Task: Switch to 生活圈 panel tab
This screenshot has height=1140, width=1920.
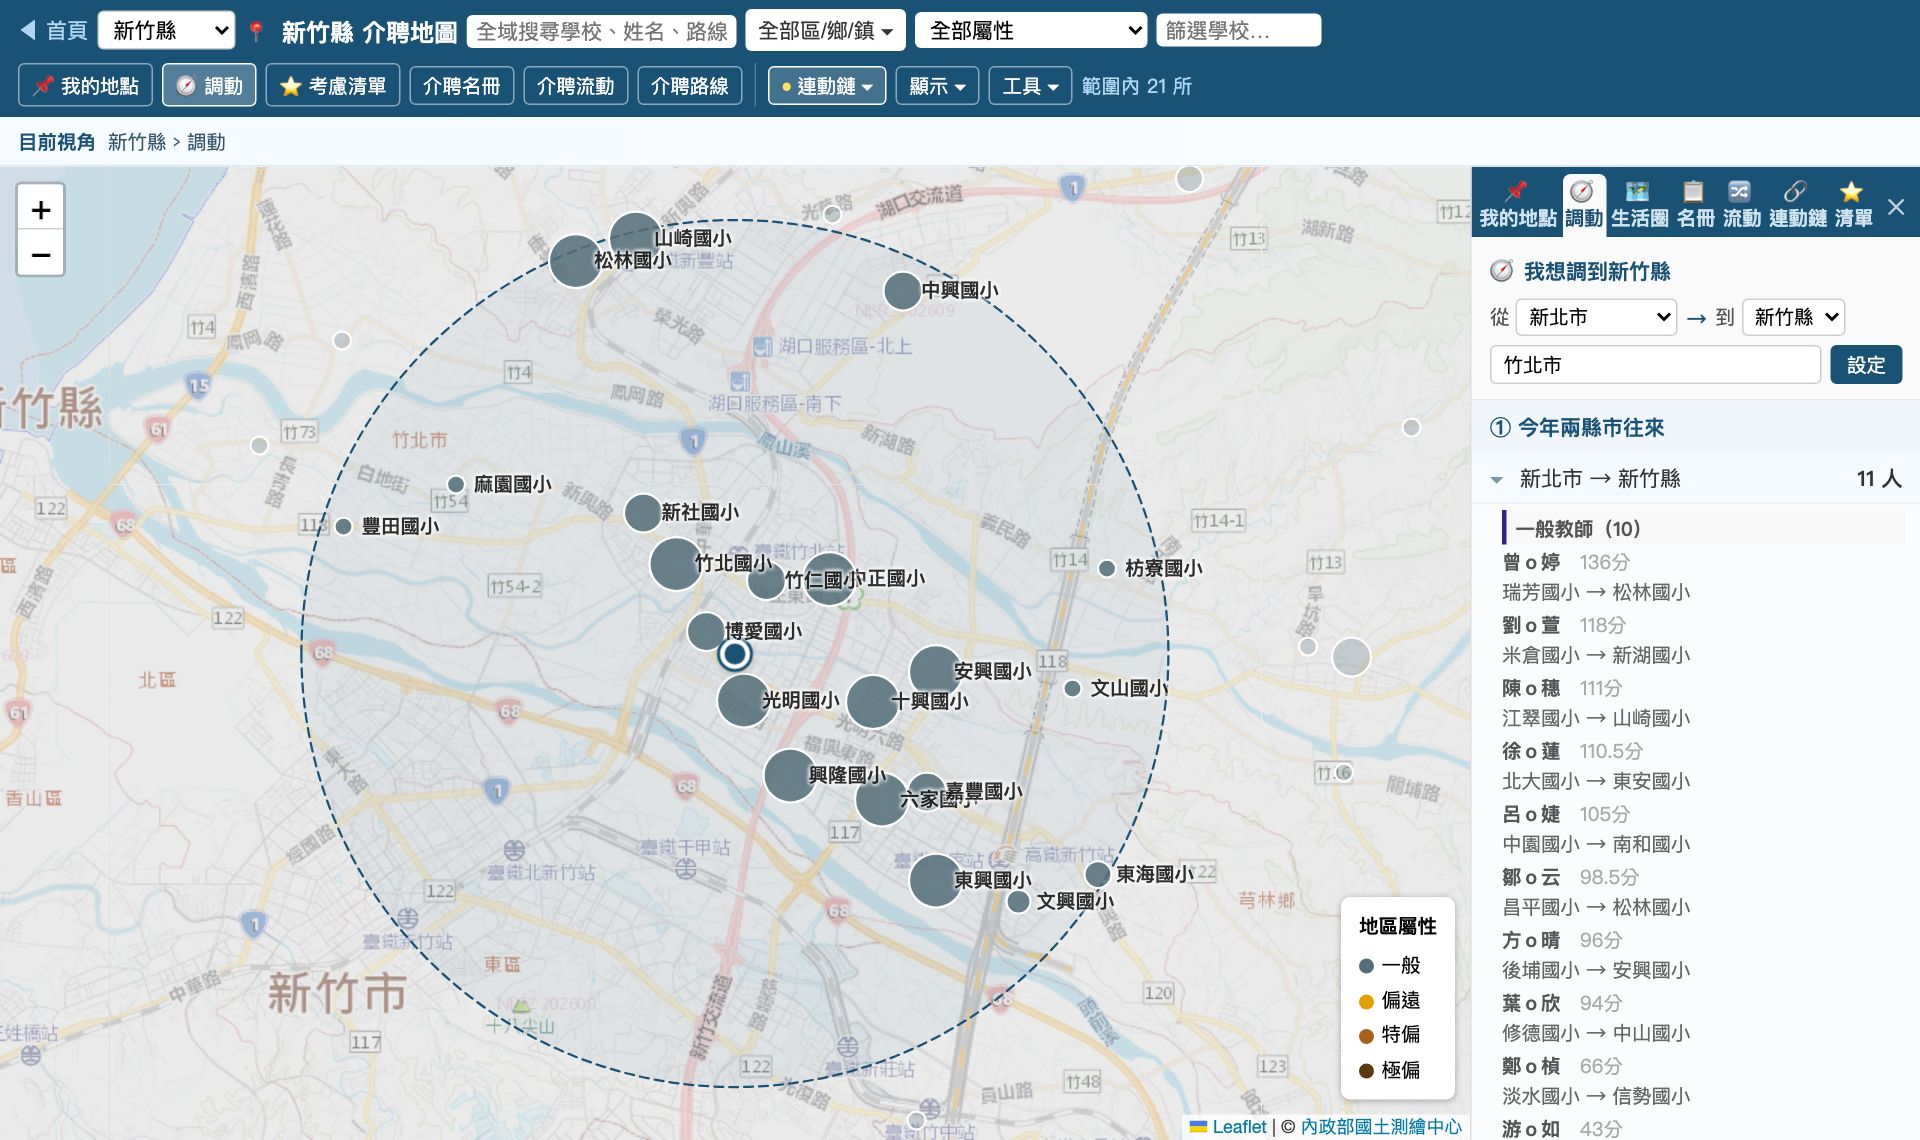Action: (x=1639, y=205)
